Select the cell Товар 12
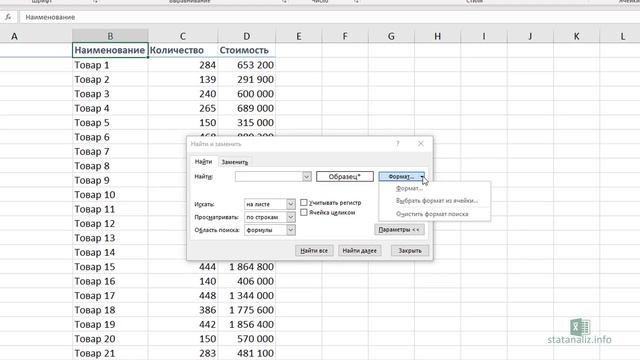640x360 pixels. click(x=110, y=223)
